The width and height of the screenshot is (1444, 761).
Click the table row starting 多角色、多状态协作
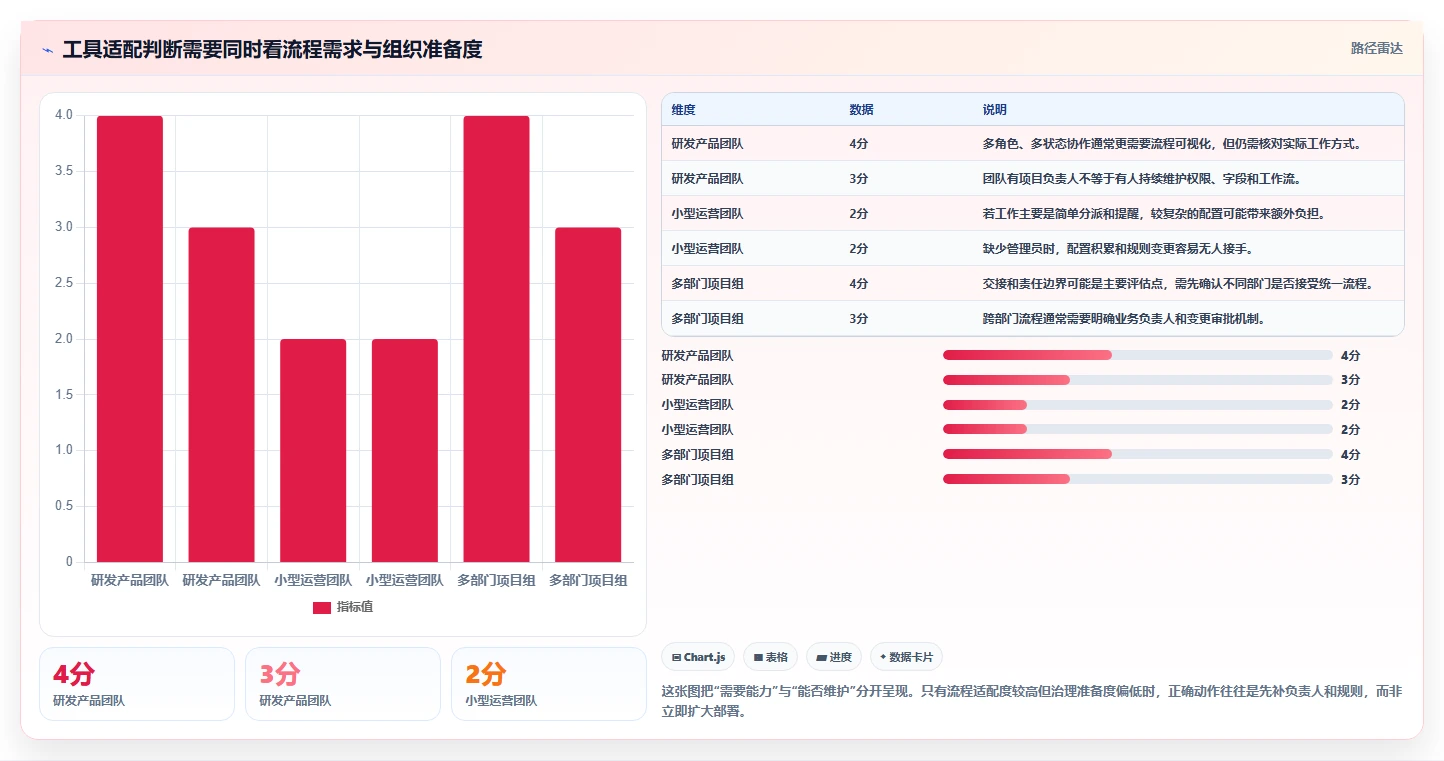click(x=1033, y=143)
